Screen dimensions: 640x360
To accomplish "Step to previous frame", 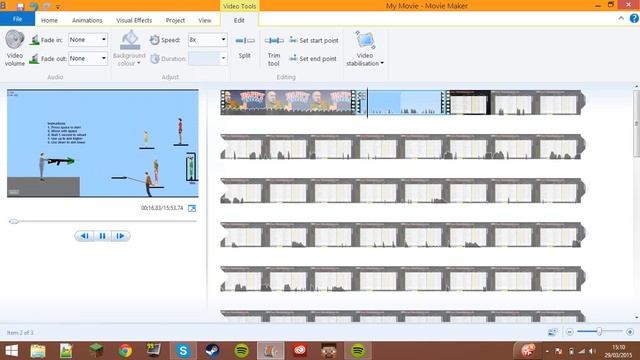I will 84,236.
